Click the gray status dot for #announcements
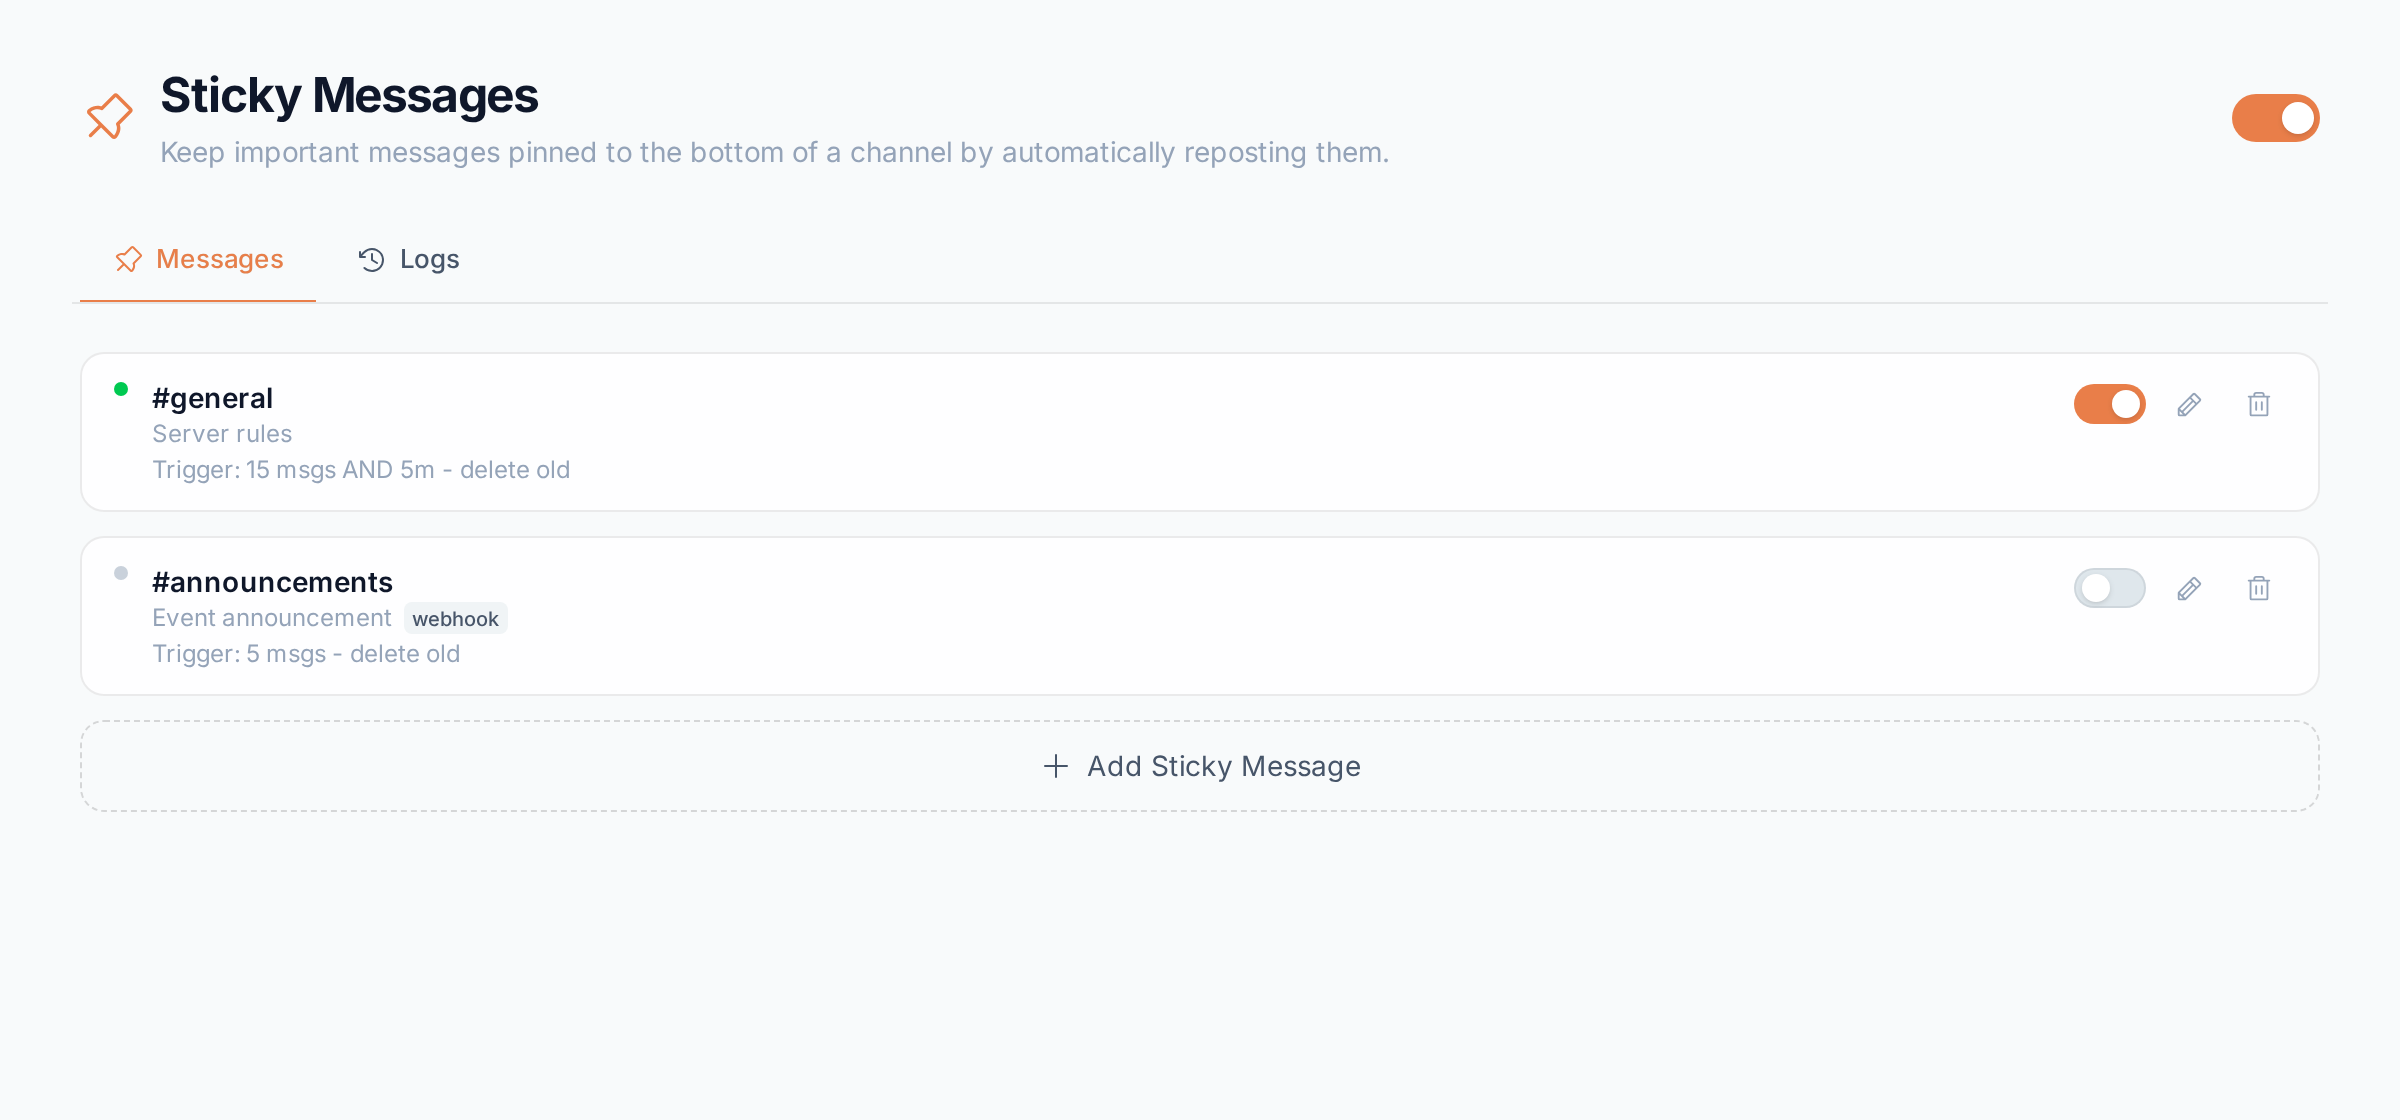 tap(121, 573)
